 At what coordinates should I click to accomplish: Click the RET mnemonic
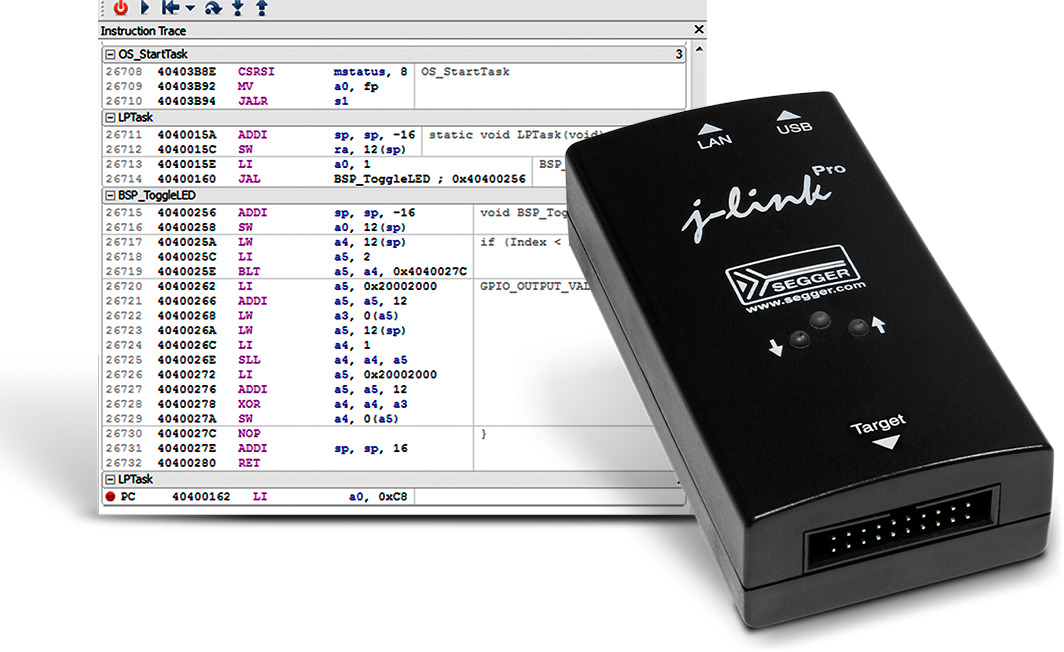pos(249,463)
